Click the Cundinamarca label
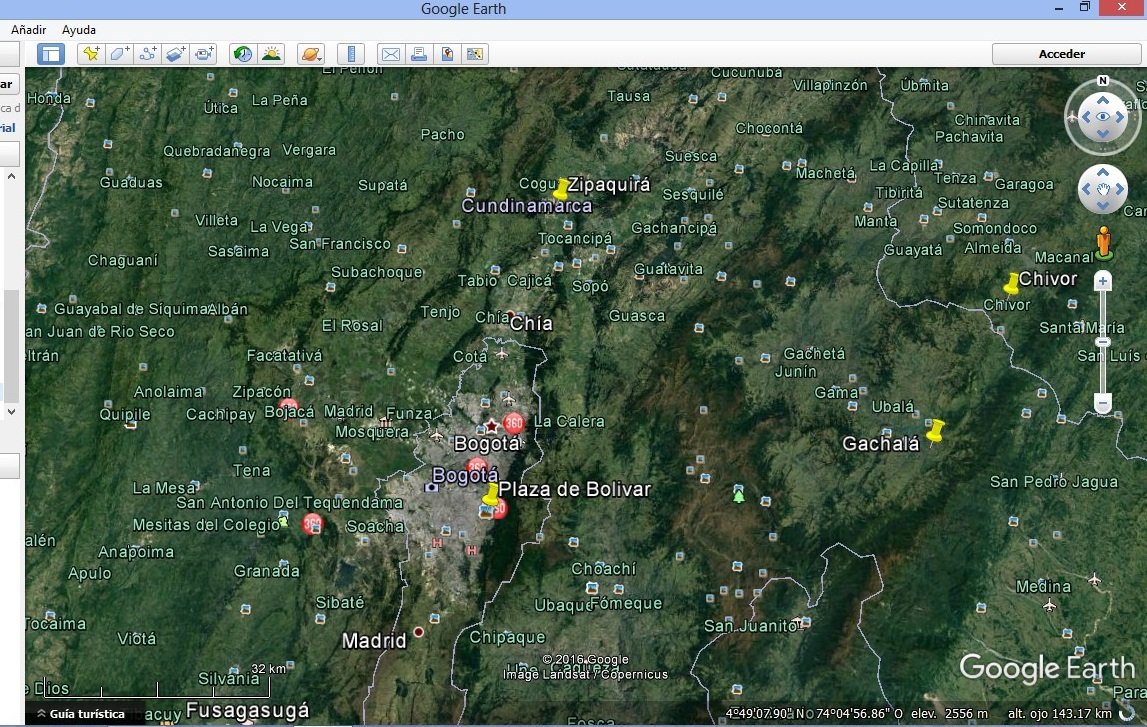Screen dimensions: 1147x727 point(527,206)
